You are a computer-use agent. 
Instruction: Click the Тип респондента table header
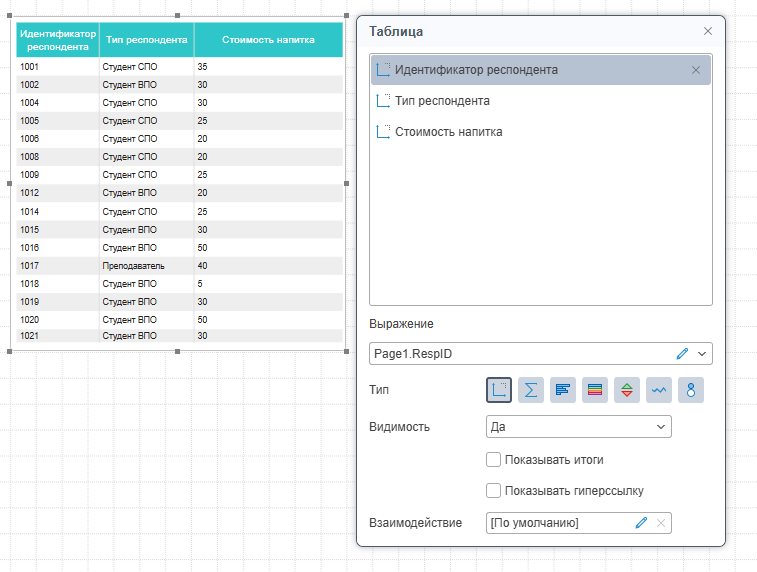coord(146,40)
